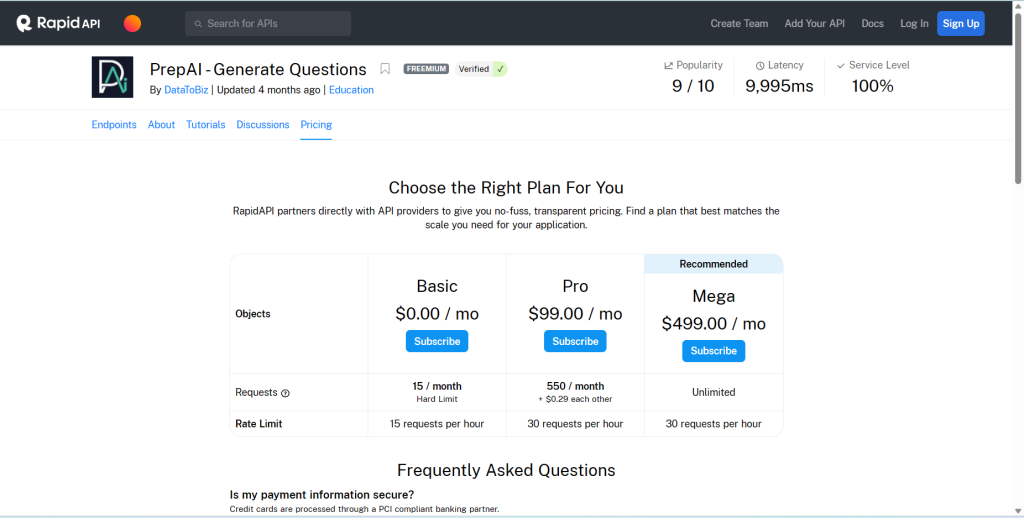The height and width of the screenshot is (518, 1024).
Task: Click the Requests info help icon
Action: coord(285,393)
